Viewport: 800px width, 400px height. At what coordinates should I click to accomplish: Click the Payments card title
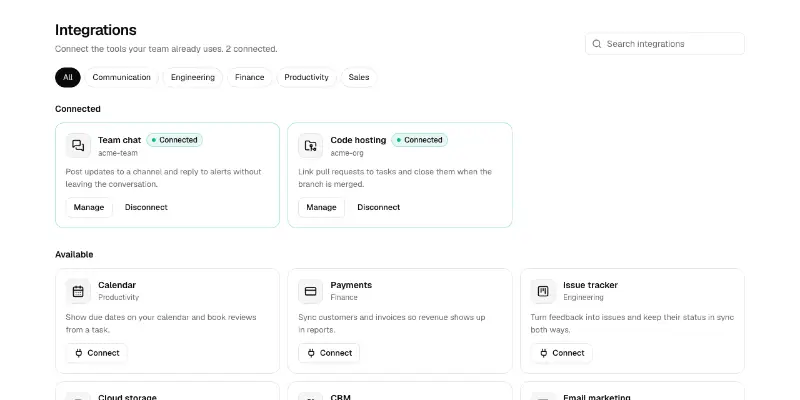351,285
